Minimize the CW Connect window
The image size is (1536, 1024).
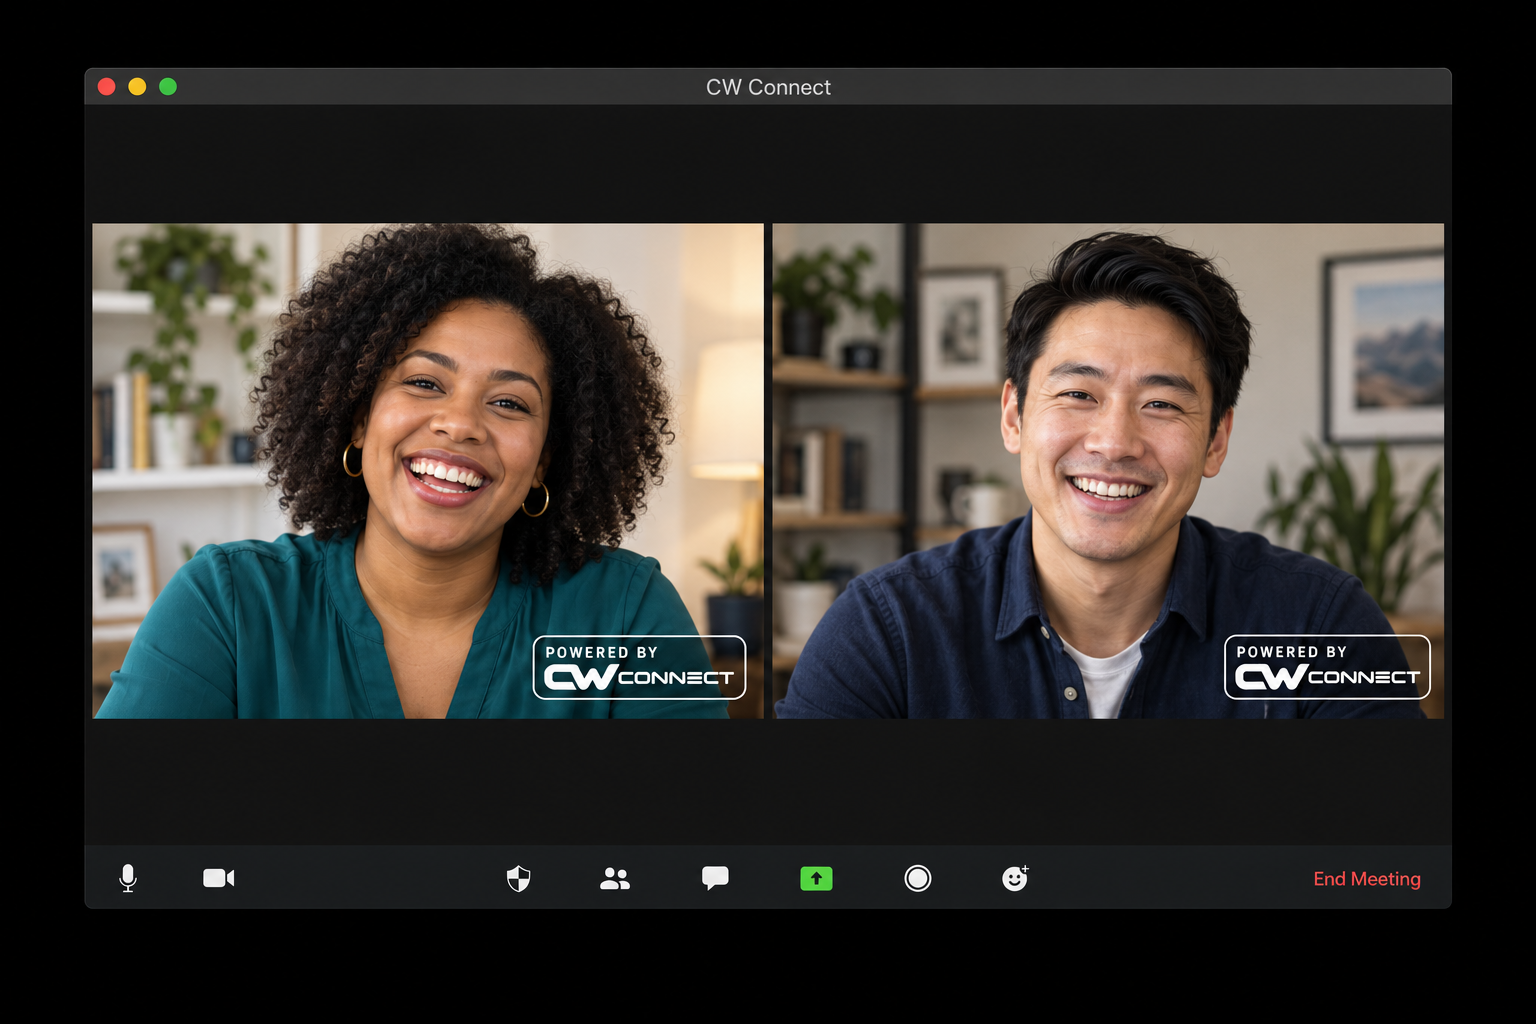[137, 87]
